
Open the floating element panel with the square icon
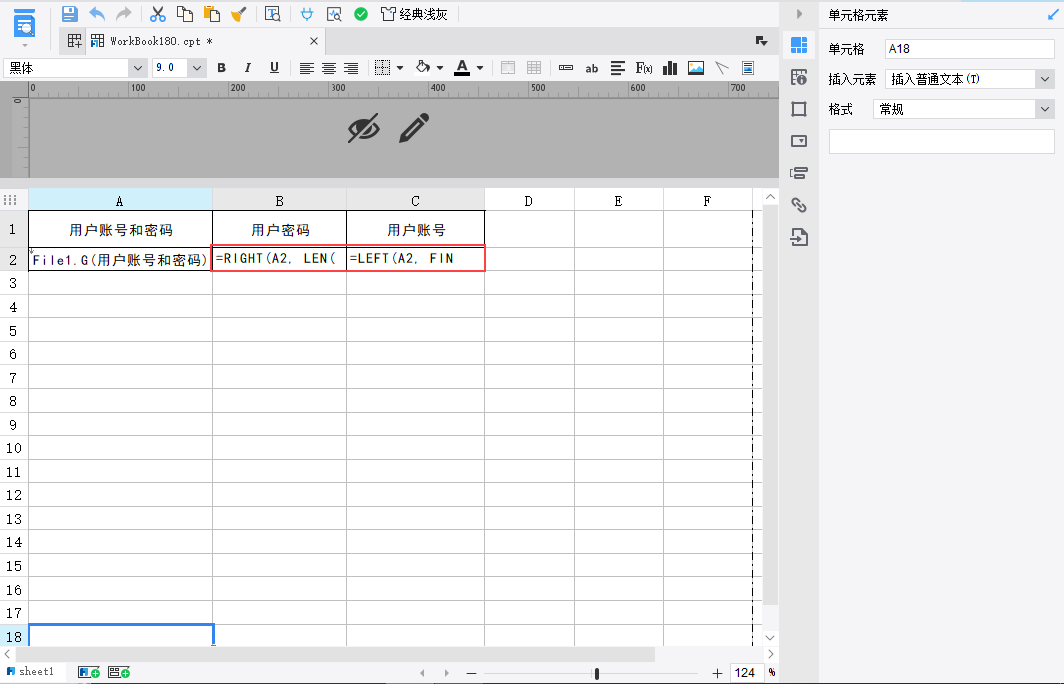tap(799, 109)
